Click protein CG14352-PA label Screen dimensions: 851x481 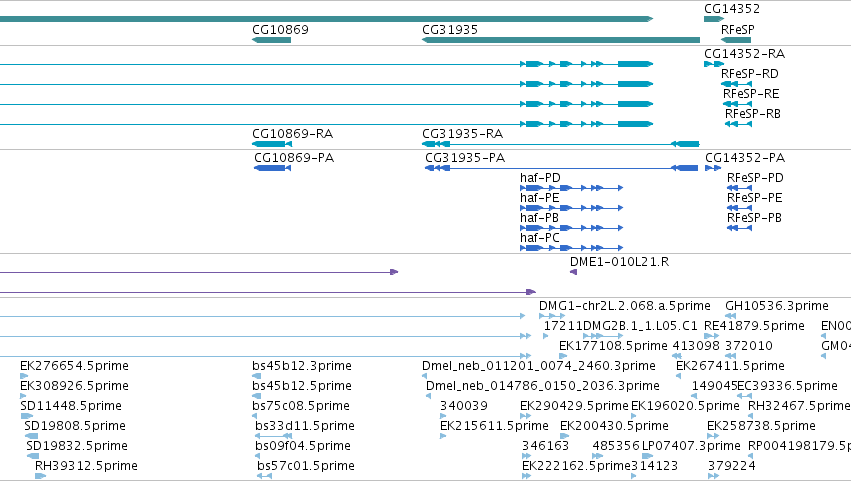click(x=745, y=158)
